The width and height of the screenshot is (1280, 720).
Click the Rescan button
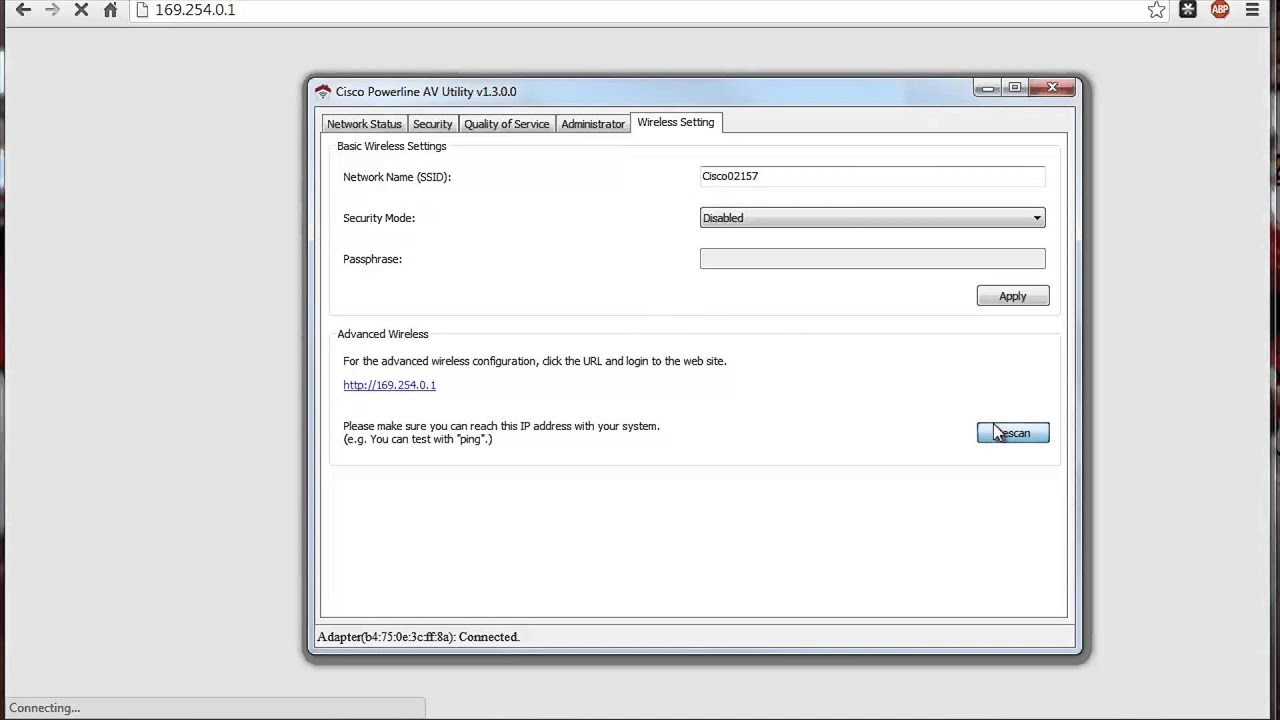[x=1013, y=433]
